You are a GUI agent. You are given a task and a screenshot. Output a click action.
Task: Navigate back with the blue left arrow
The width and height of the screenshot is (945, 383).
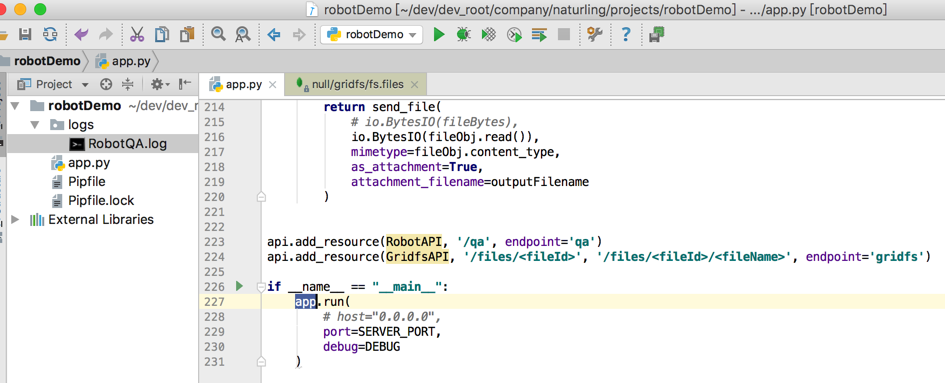click(274, 35)
